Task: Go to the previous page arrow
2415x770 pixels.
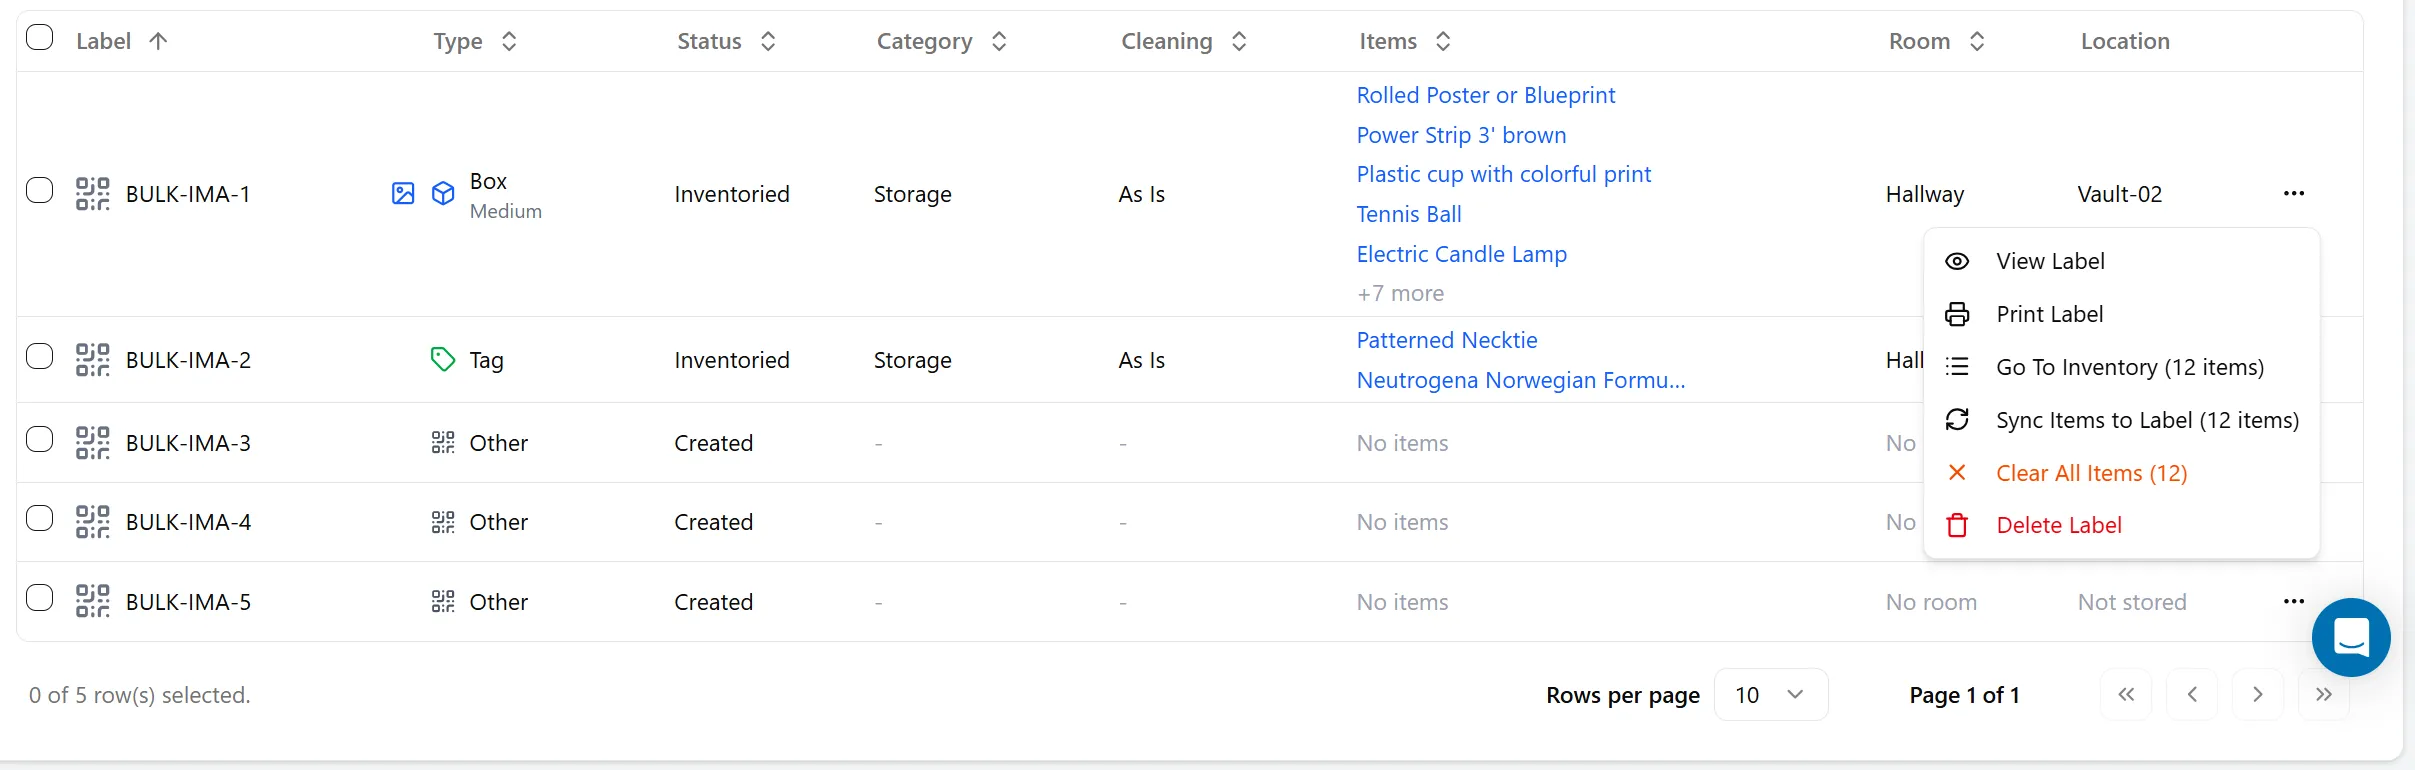Action: click(x=2192, y=695)
